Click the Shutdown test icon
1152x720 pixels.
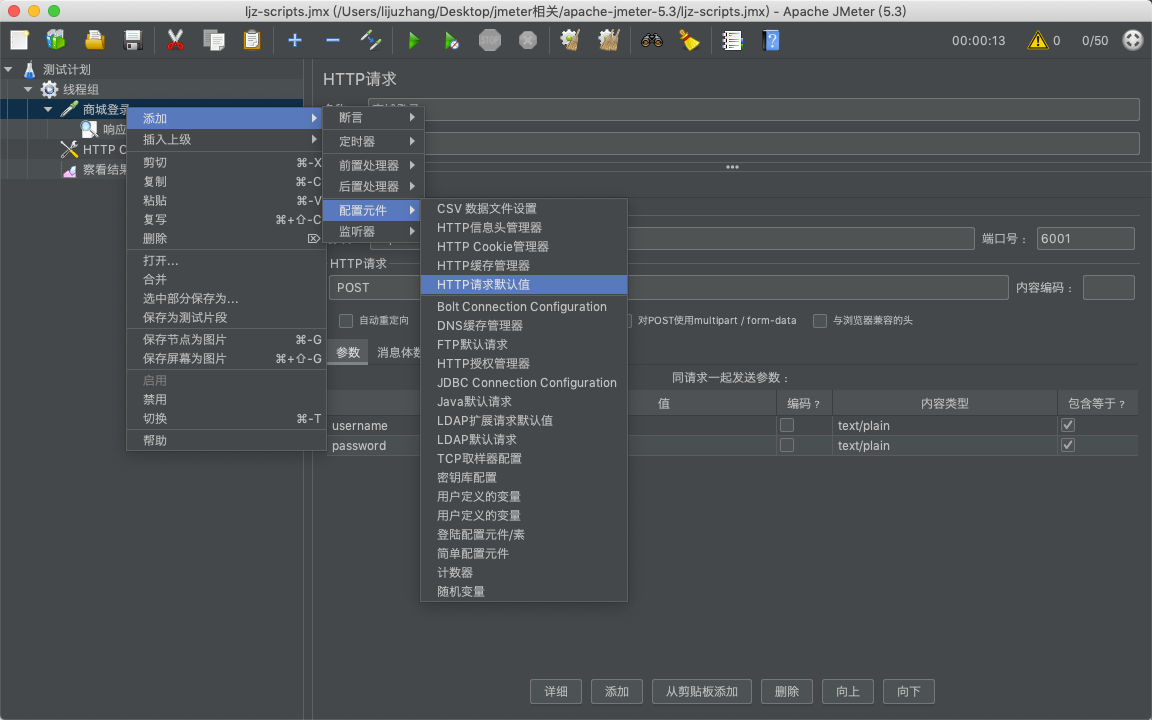pyautogui.click(x=528, y=40)
